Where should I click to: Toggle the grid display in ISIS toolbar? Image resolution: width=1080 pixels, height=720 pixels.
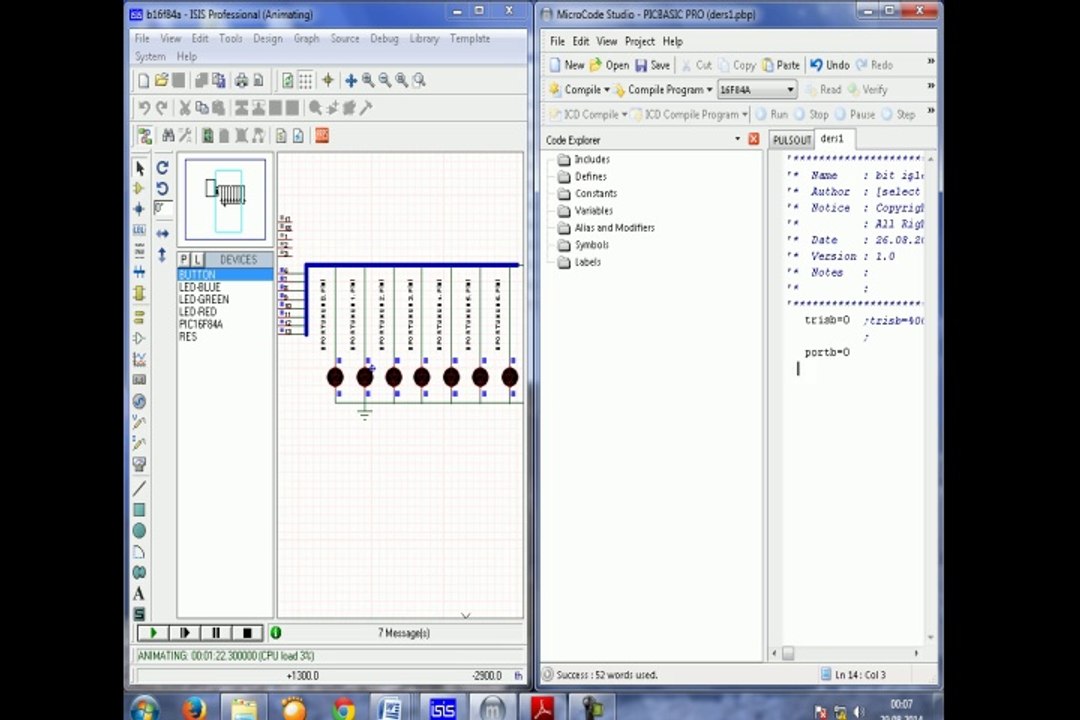click(x=305, y=81)
